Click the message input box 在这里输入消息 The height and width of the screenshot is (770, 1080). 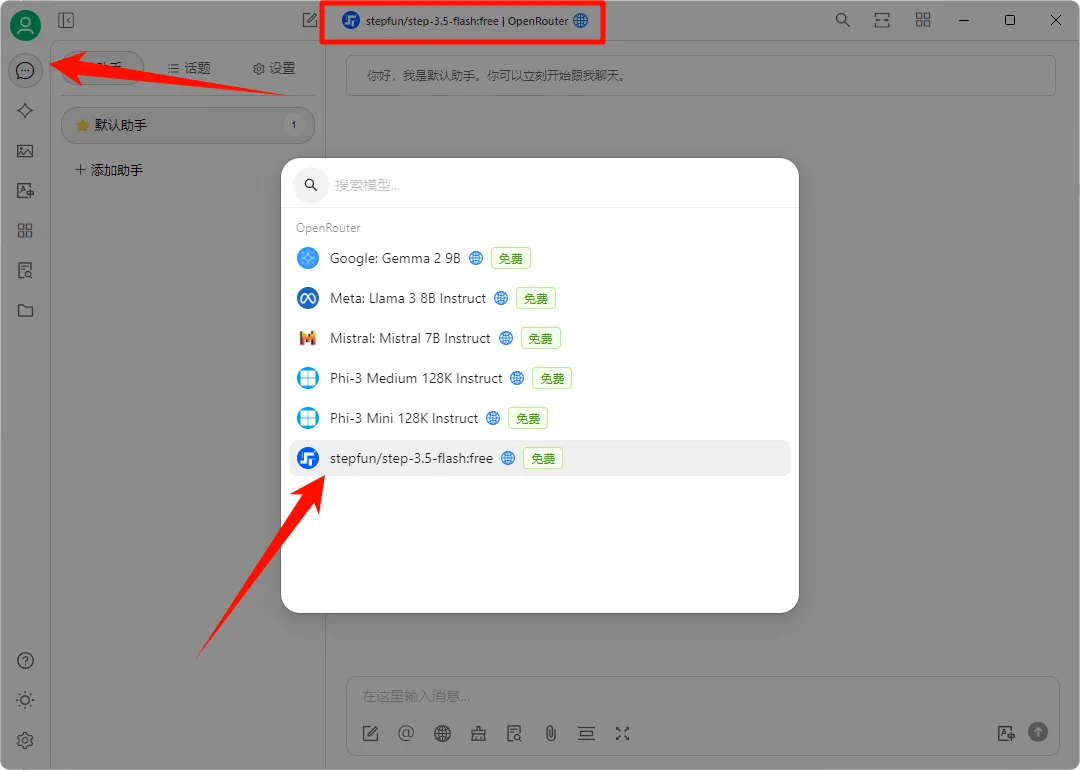[703, 696]
